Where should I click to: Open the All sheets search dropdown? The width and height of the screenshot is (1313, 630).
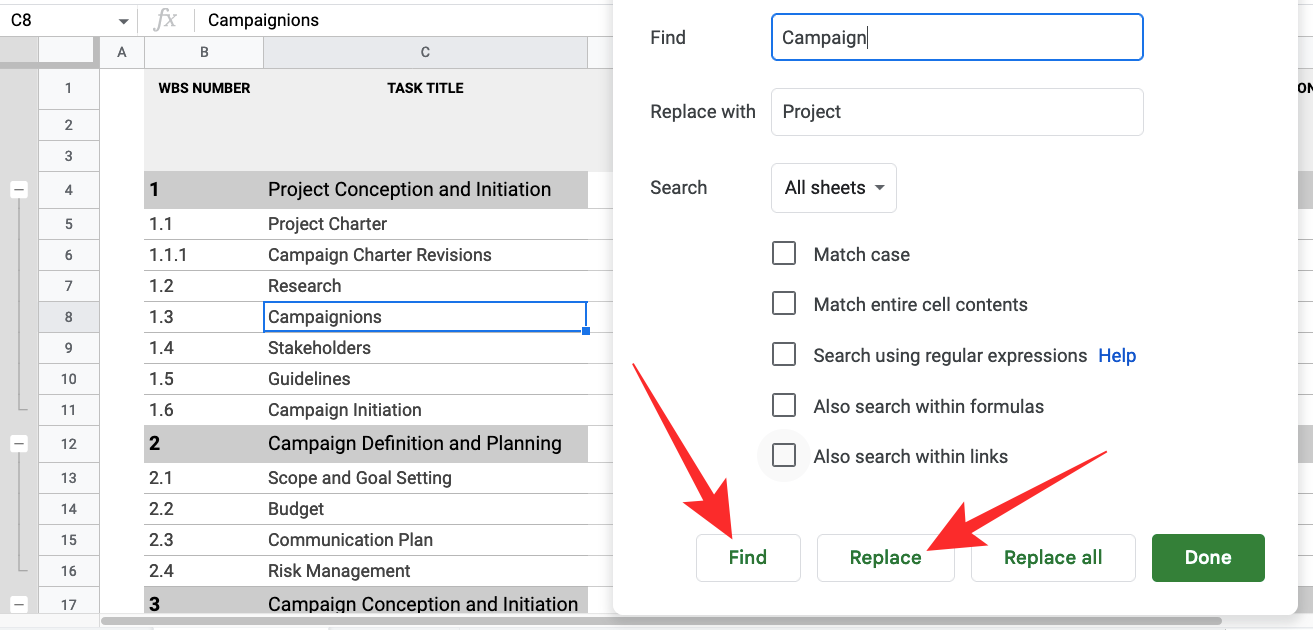coord(834,188)
